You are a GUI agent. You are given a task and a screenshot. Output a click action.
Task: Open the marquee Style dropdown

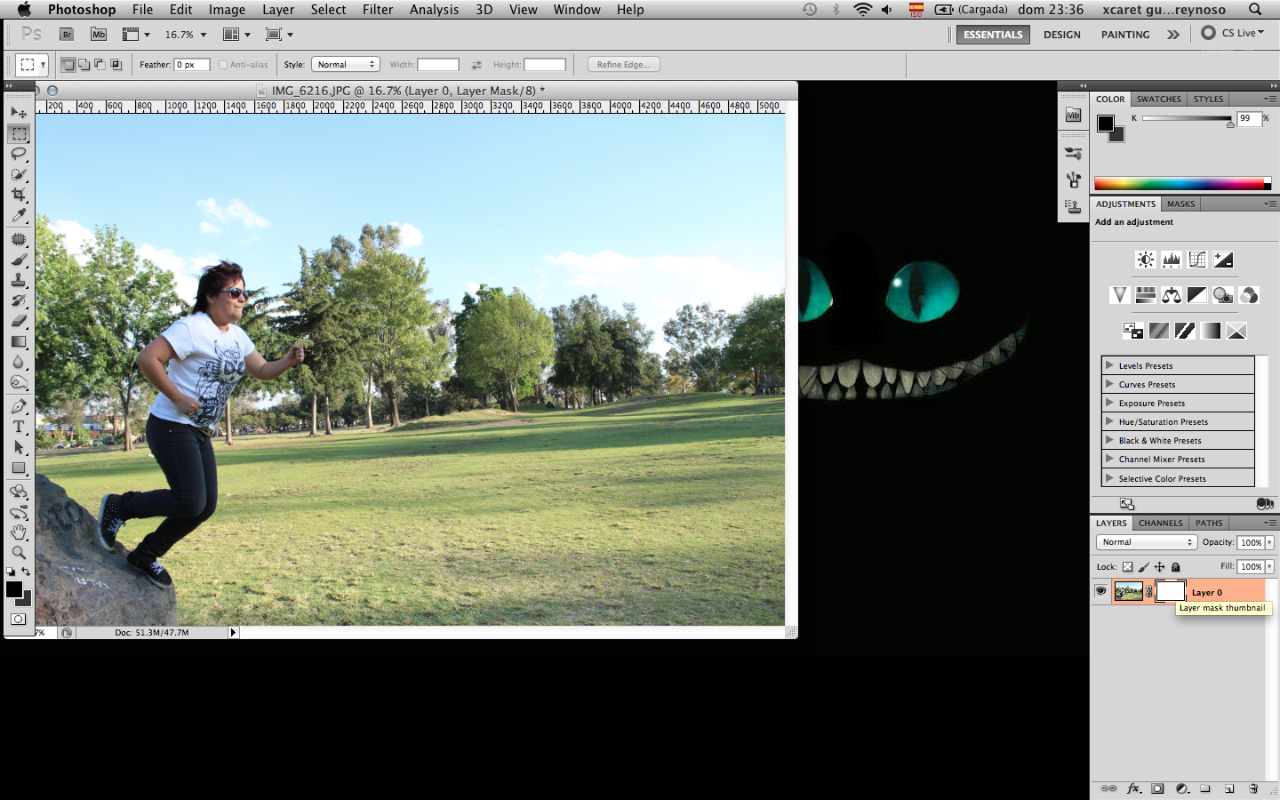(345, 64)
